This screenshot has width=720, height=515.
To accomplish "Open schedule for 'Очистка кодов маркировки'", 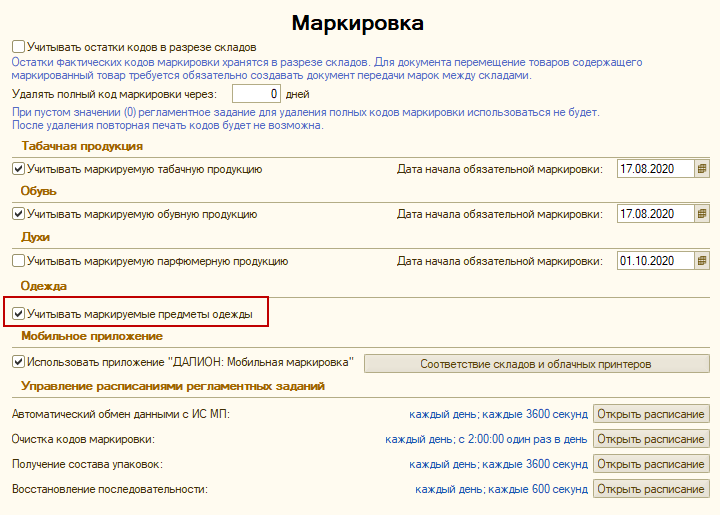I will (x=651, y=439).
